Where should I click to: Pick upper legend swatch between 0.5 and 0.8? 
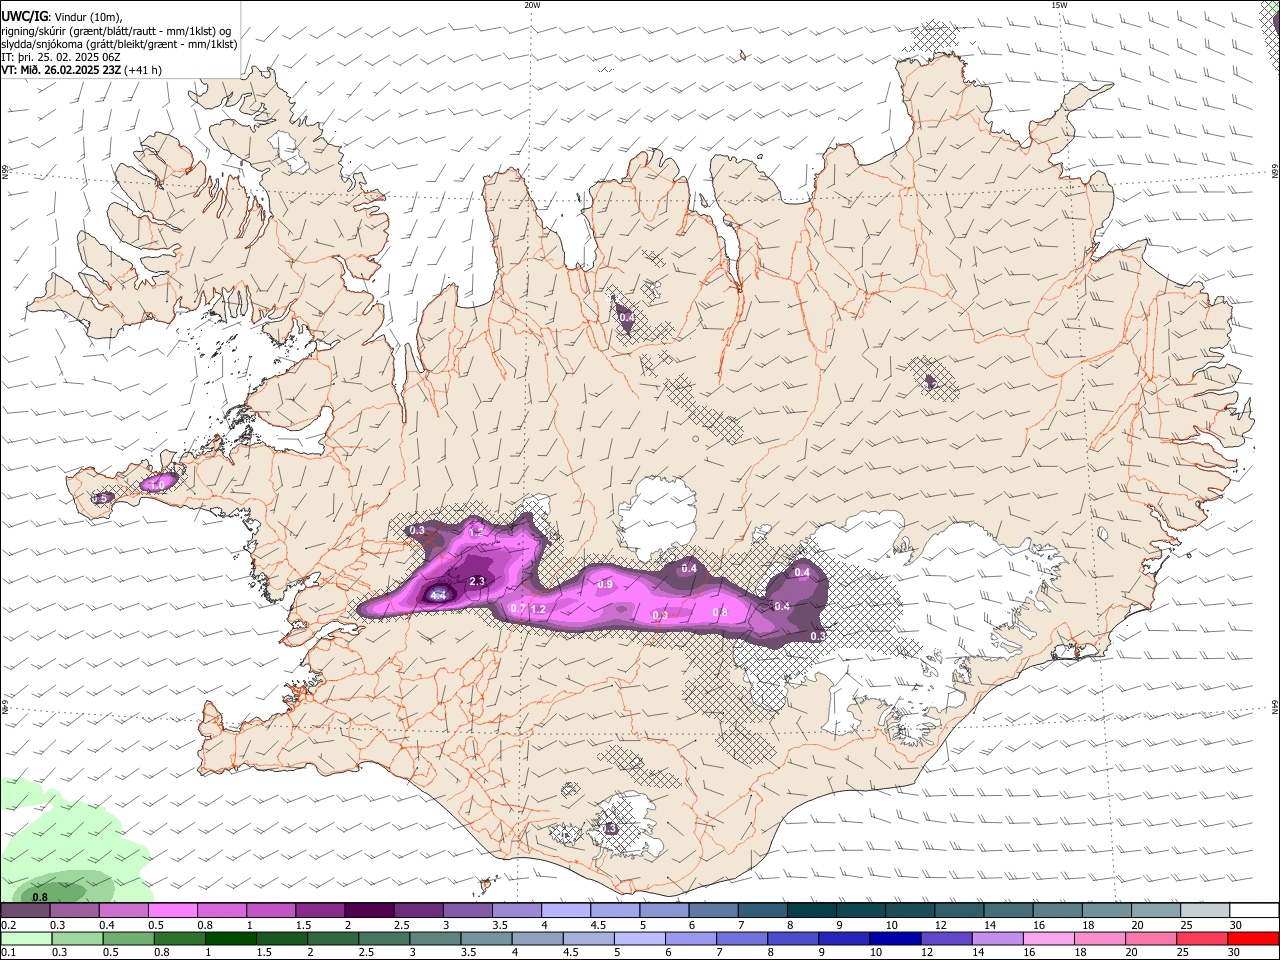(171, 910)
